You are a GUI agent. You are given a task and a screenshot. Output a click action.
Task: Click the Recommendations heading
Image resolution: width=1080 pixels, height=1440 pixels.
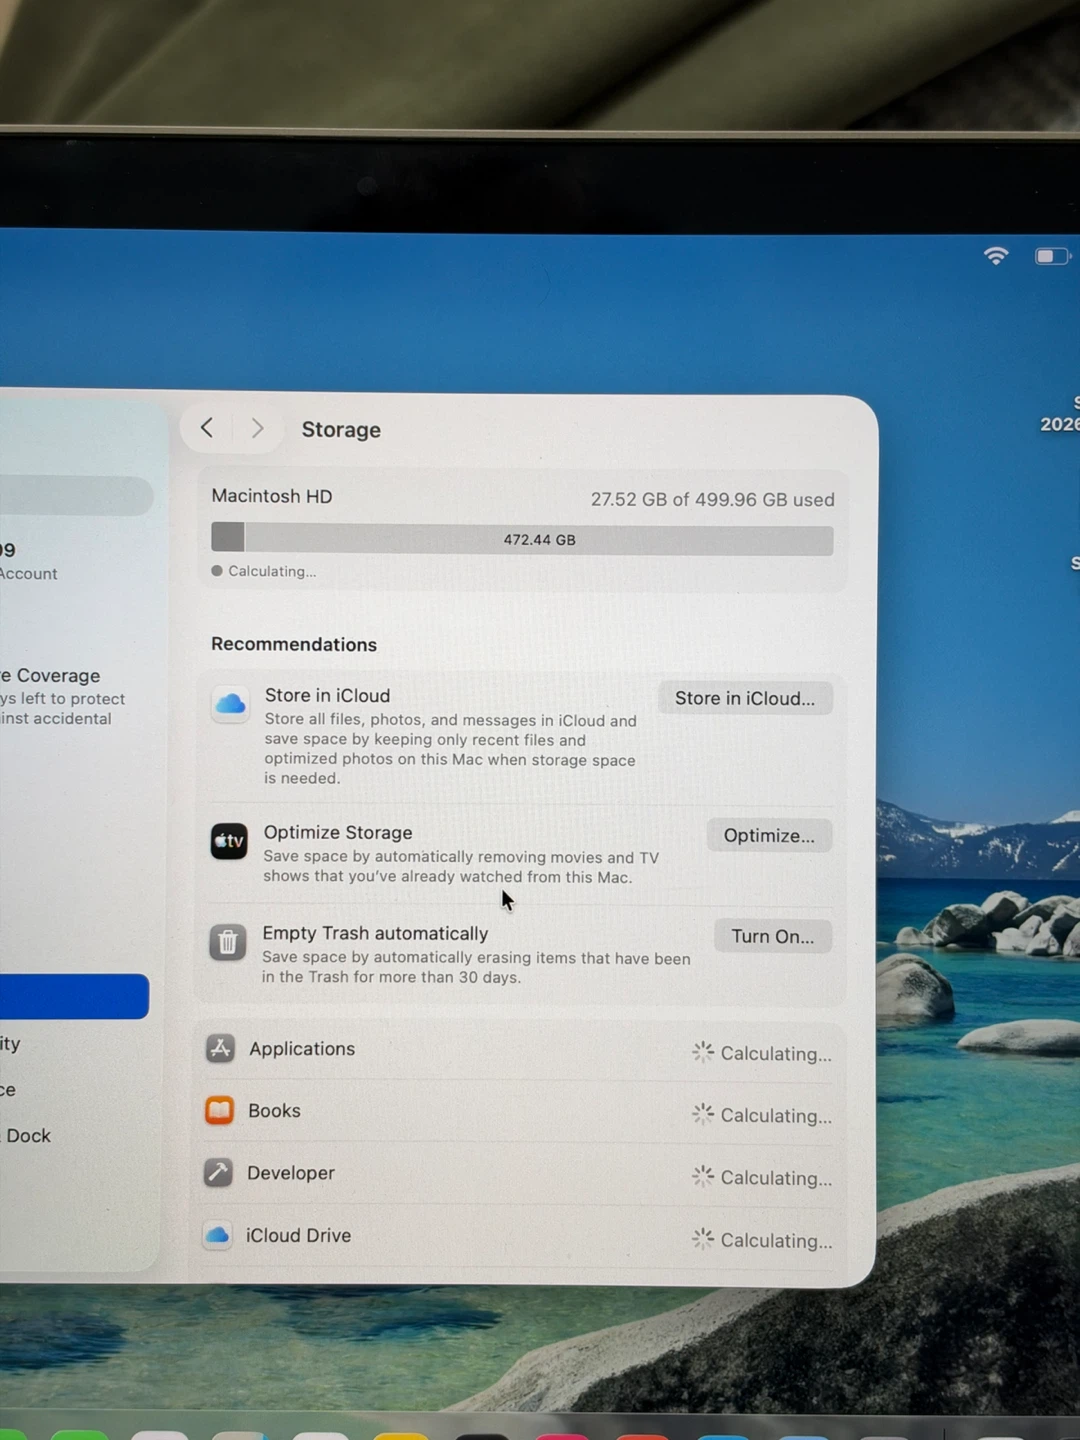[294, 645]
